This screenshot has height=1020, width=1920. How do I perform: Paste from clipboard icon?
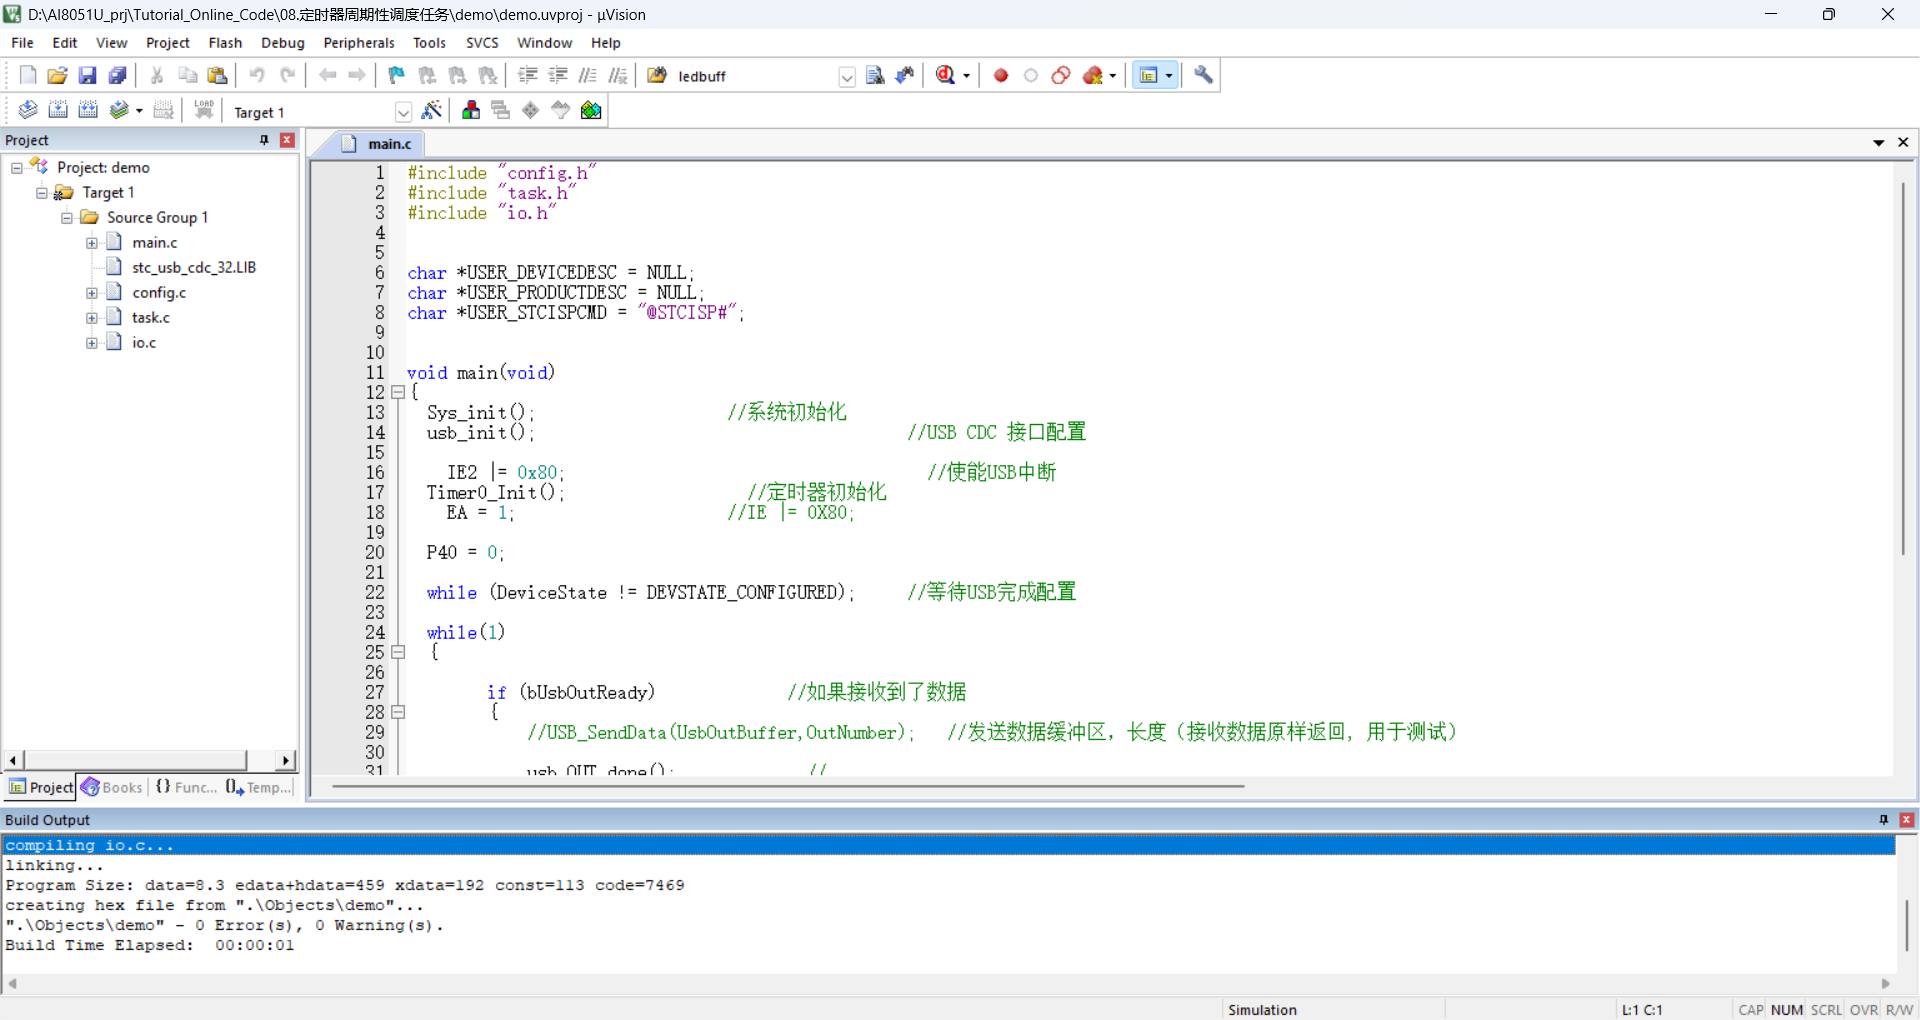tap(217, 75)
